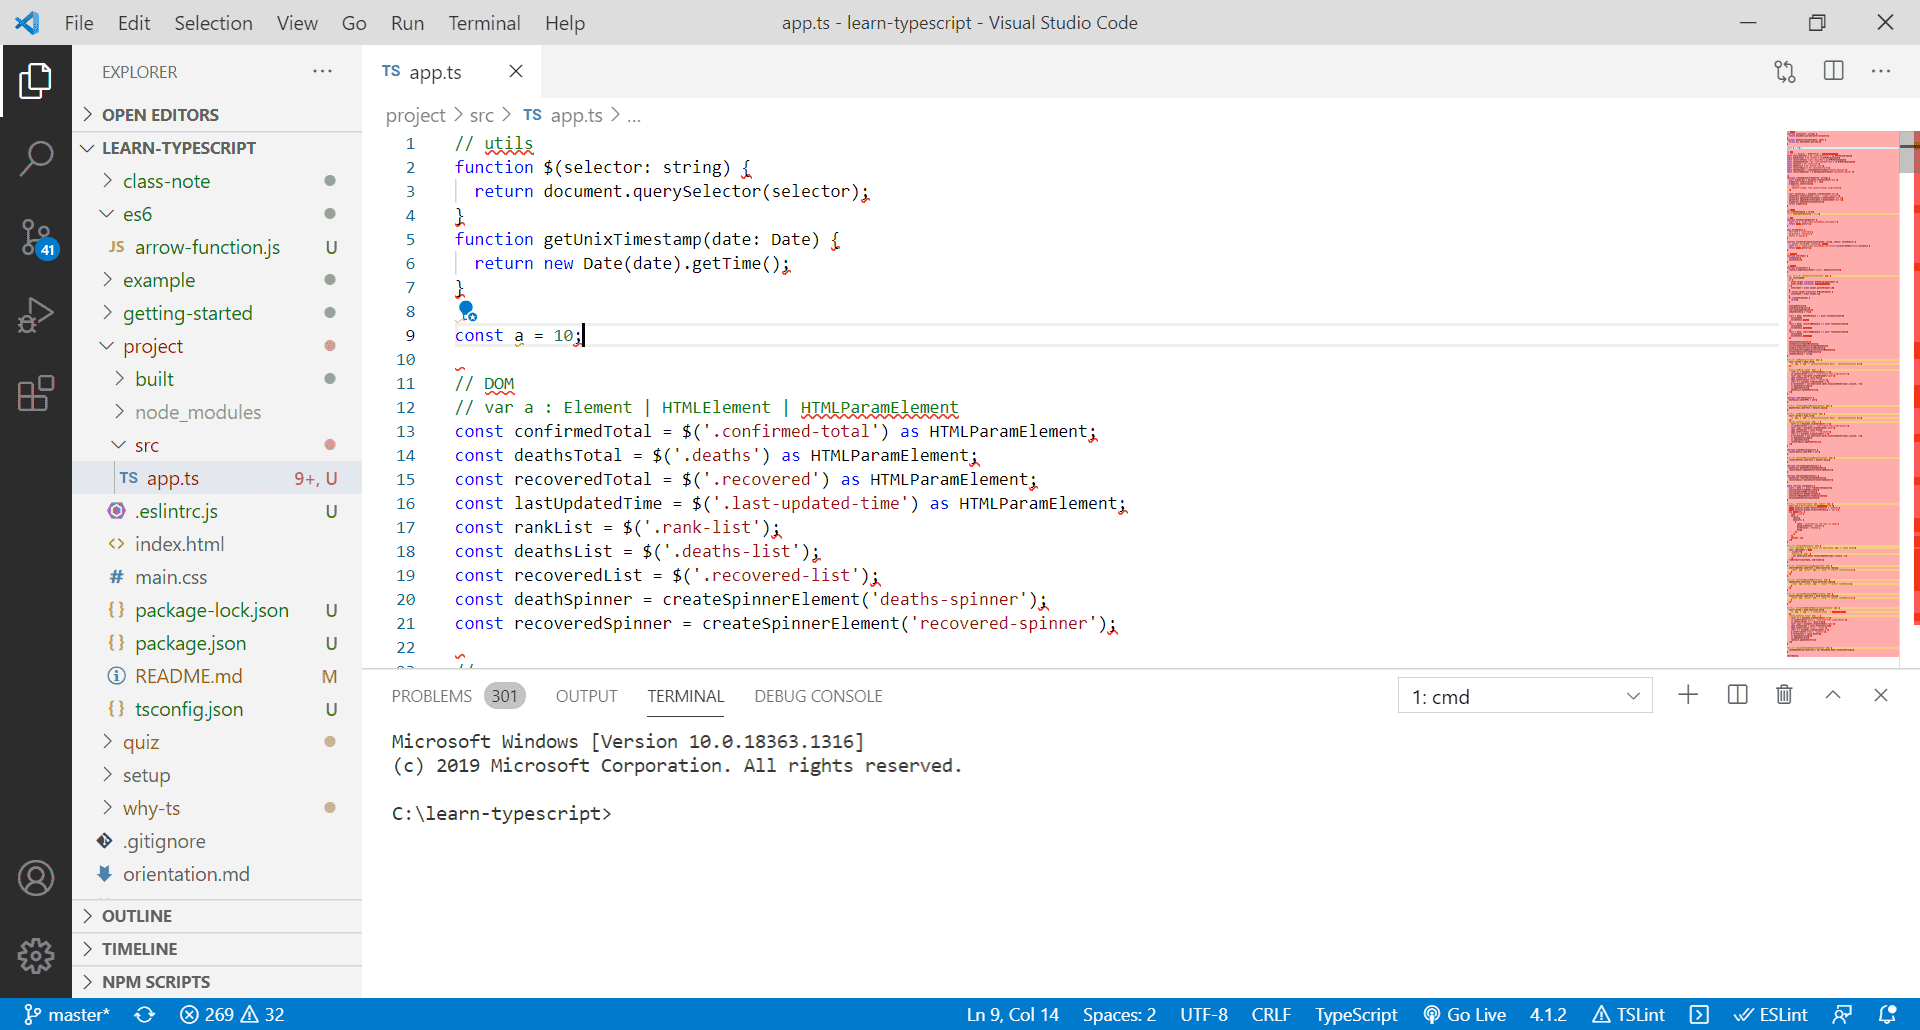Kill the terminal with trash icon
The image size is (1920, 1030).
point(1784,695)
